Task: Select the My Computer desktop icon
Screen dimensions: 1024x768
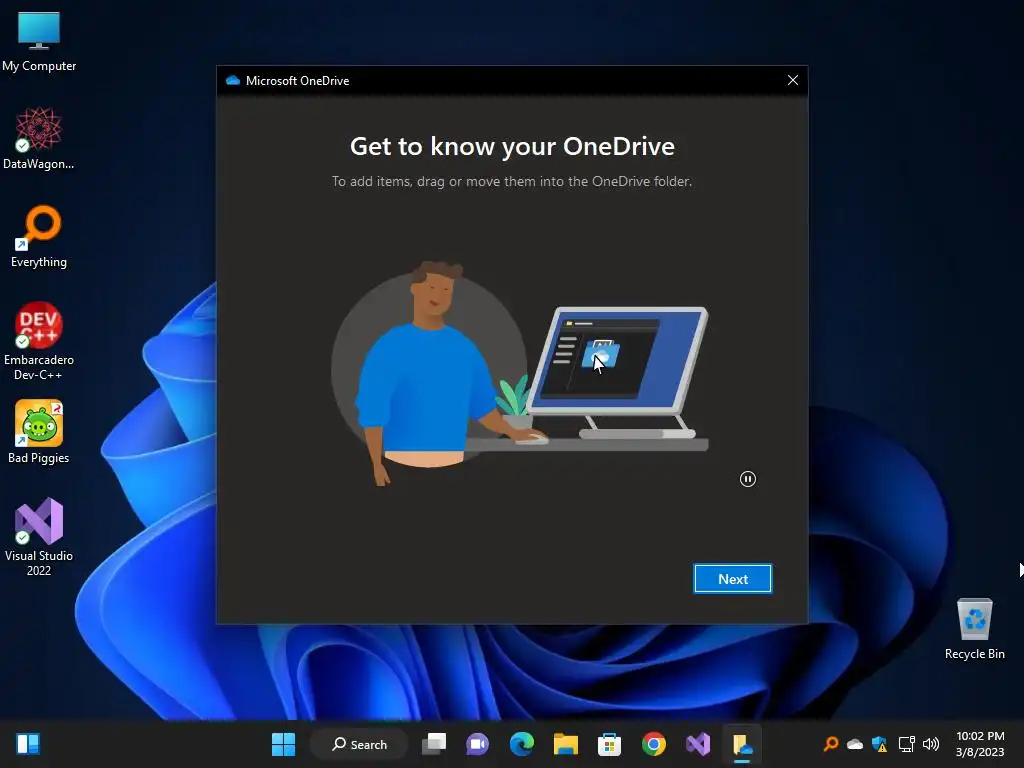Action: point(39,42)
